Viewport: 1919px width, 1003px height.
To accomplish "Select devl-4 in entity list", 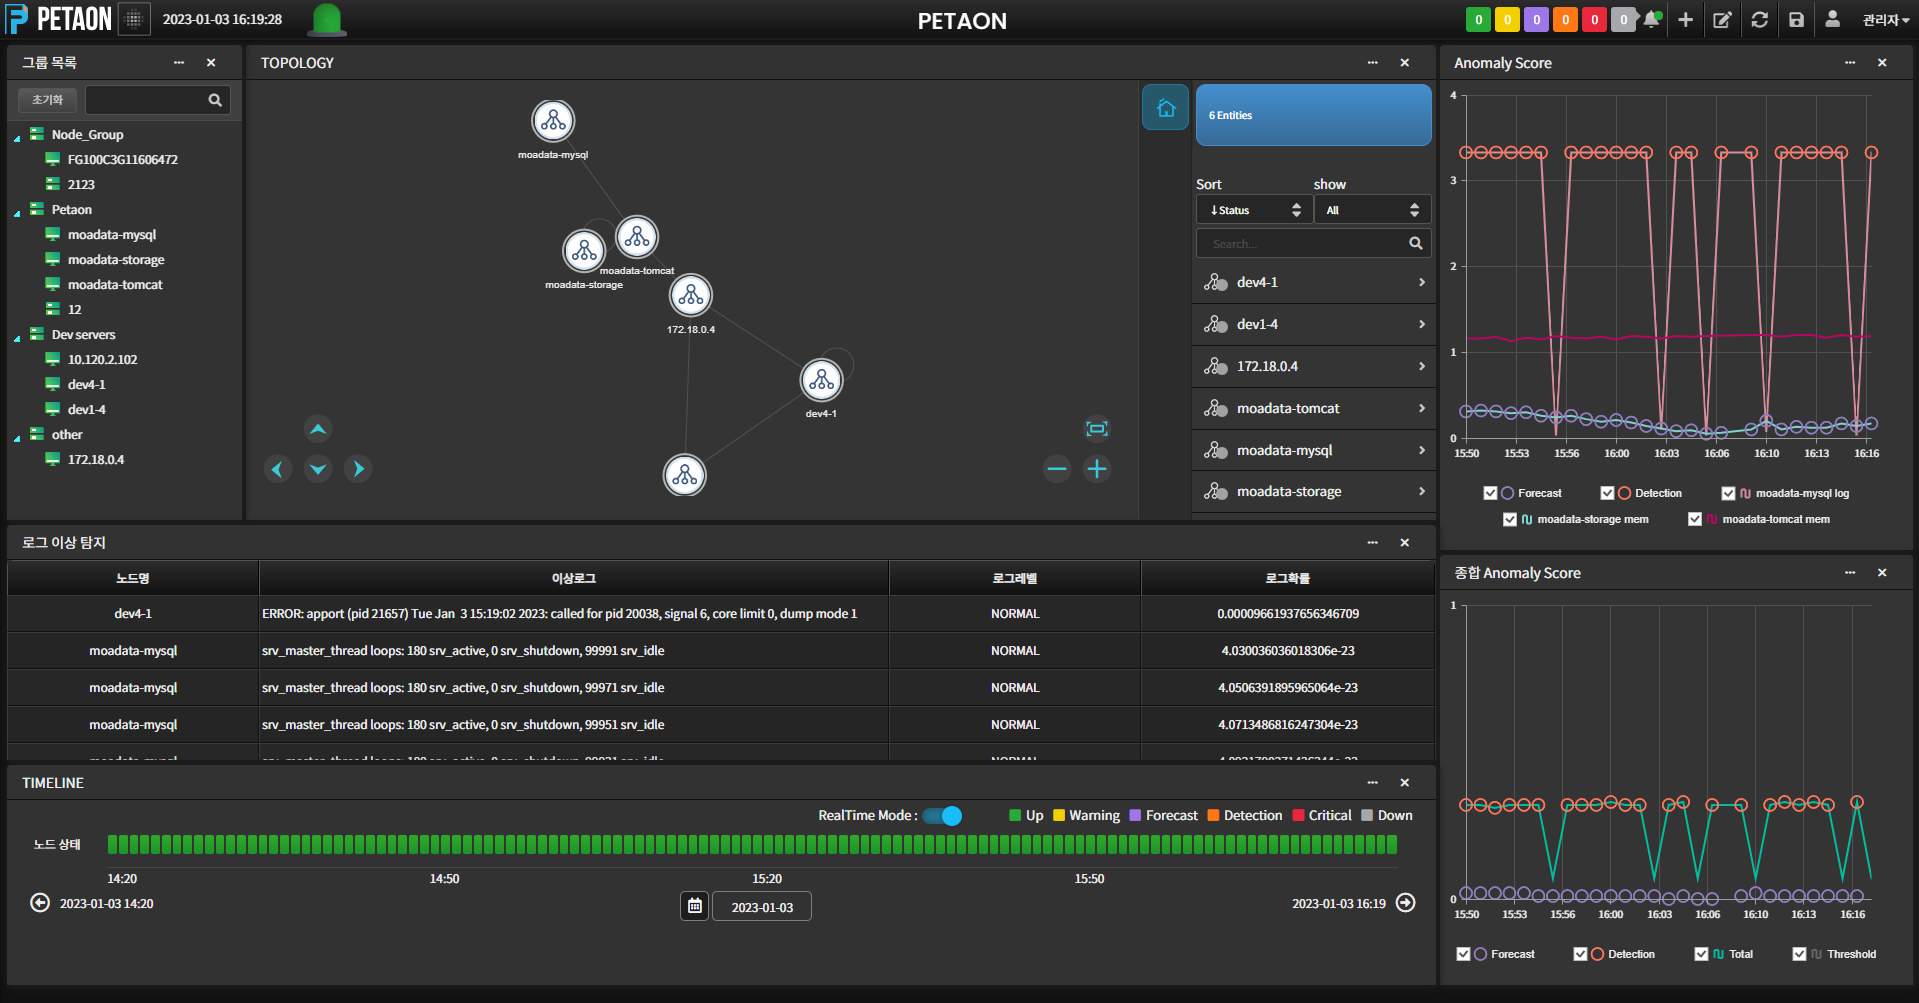I will pyautogui.click(x=1314, y=324).
